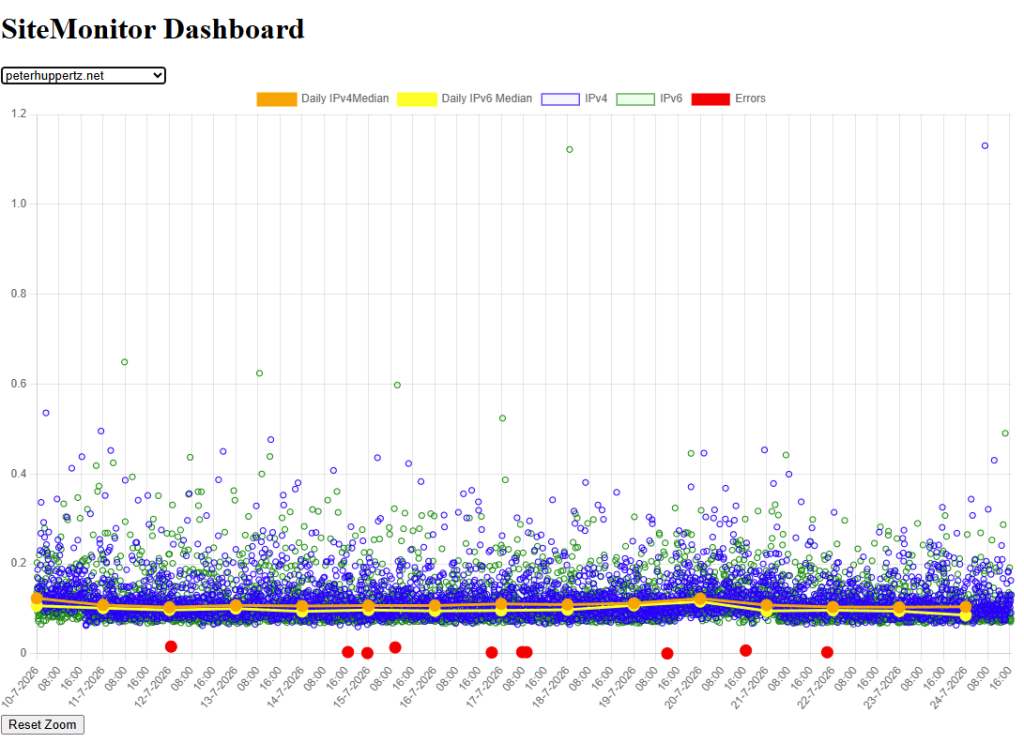The width and height of the screenshot is (1024, 743).
Task: Toggle the red Errors legend swatch
Action: (x=711, y=99)
